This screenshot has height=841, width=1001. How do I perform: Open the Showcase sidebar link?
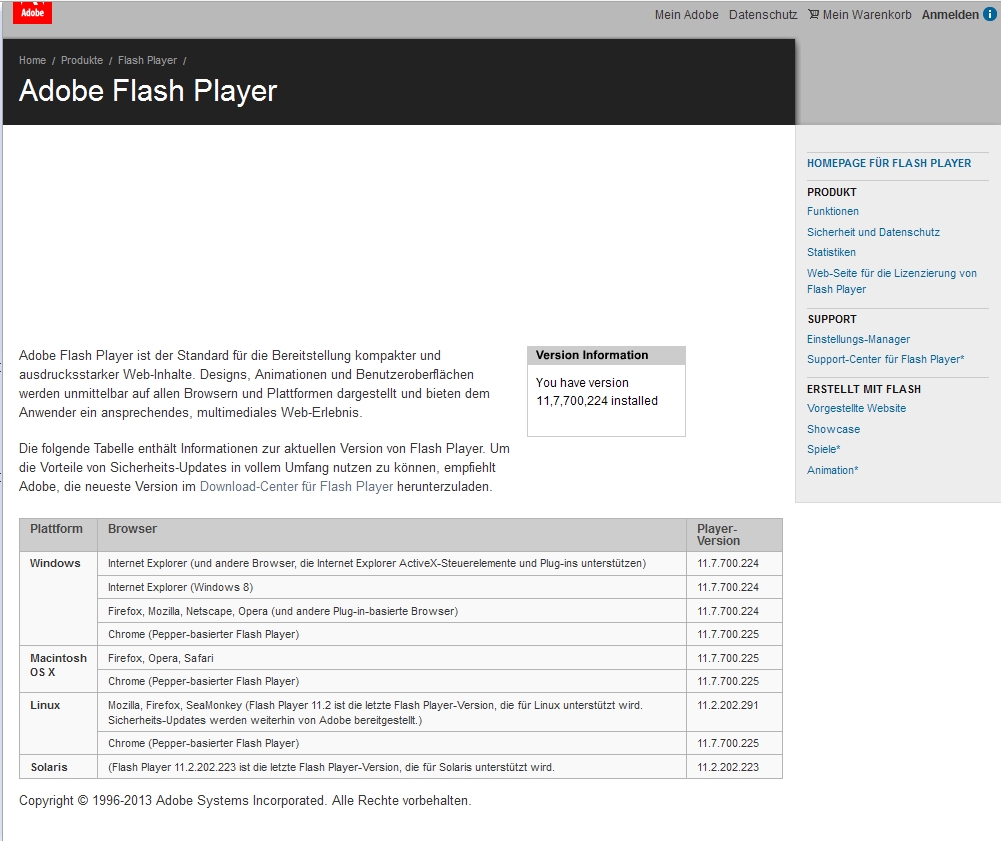pos(833,429)
